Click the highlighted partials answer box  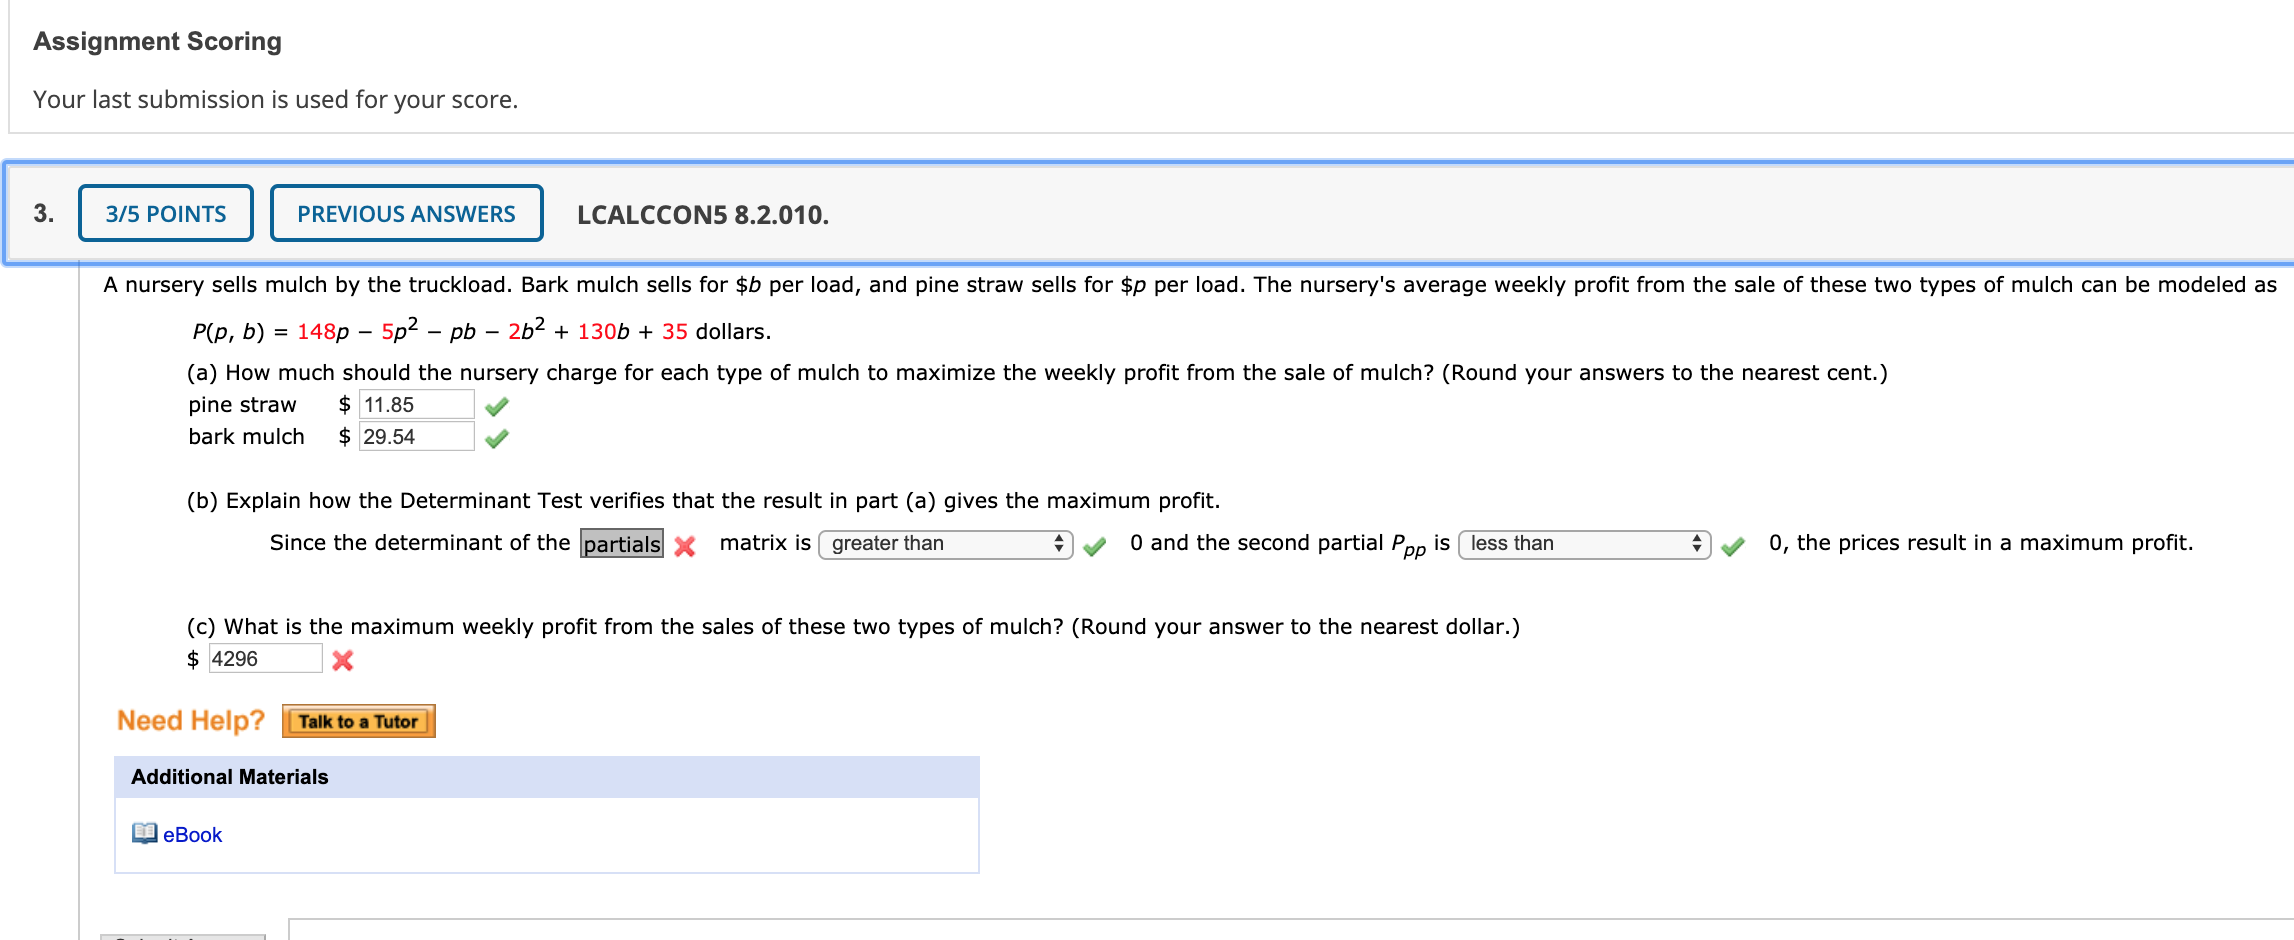pyautogui.click(x=620, y=544)
